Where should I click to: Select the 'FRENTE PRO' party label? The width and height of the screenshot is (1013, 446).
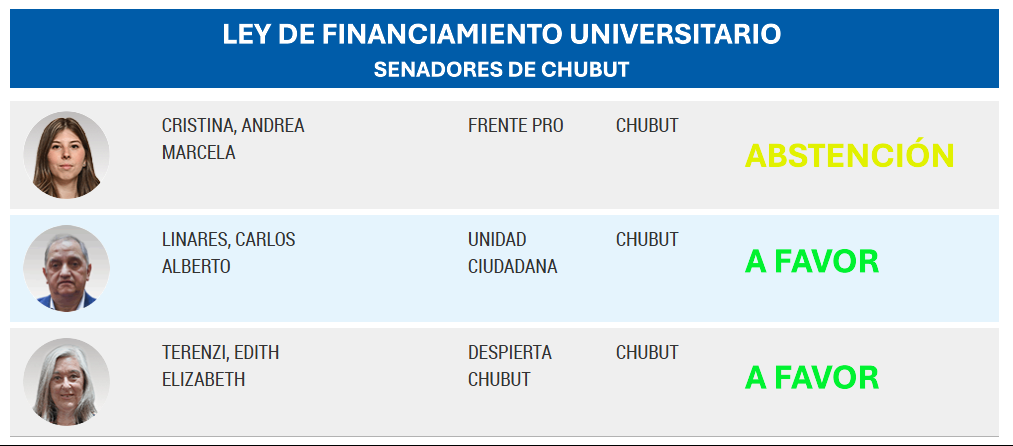point(515,126)
